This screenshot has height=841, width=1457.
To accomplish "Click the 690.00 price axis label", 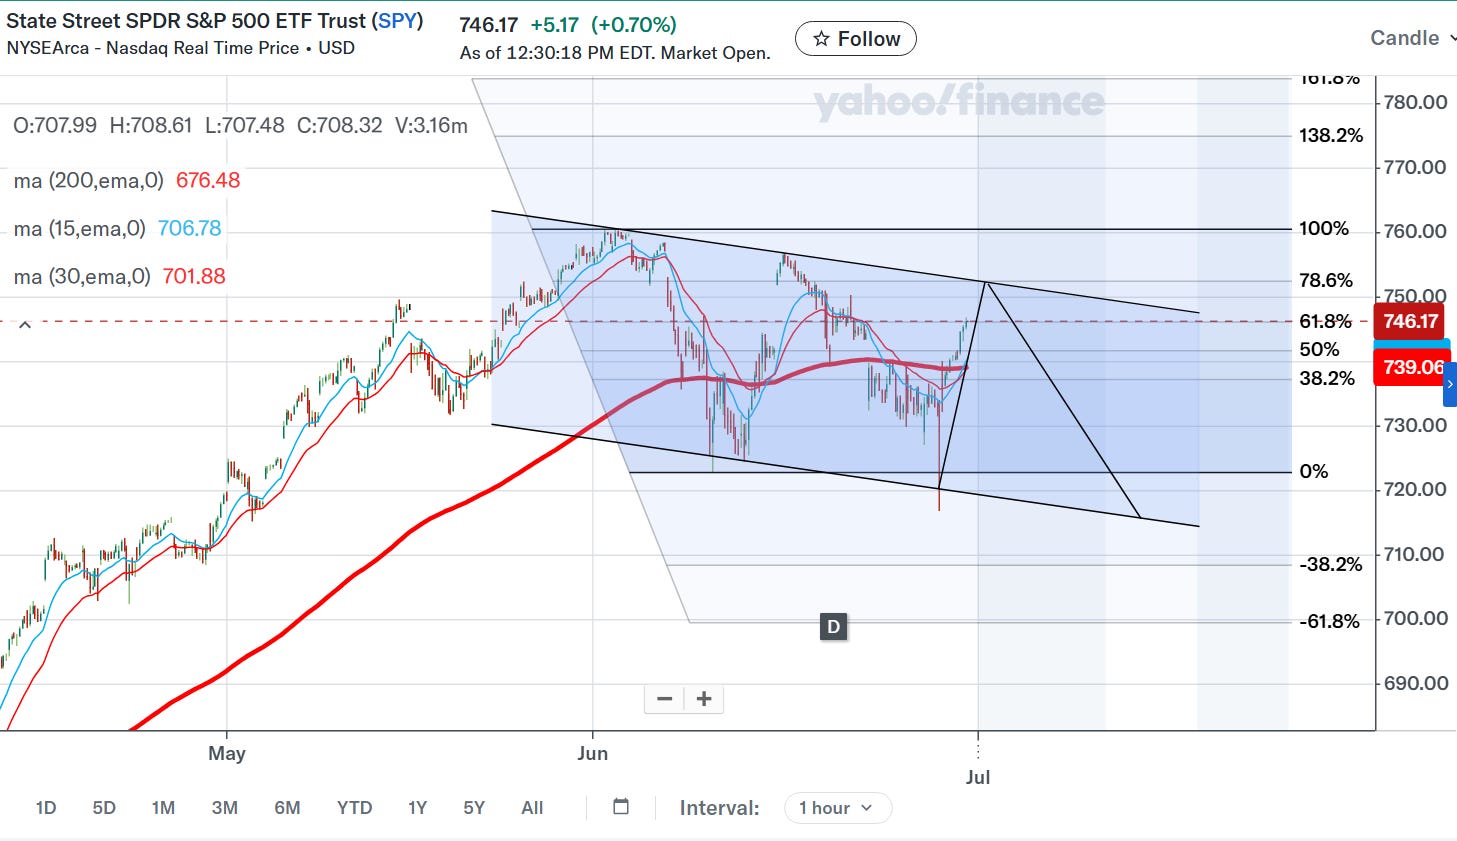I will click(x=1415, y=683).
